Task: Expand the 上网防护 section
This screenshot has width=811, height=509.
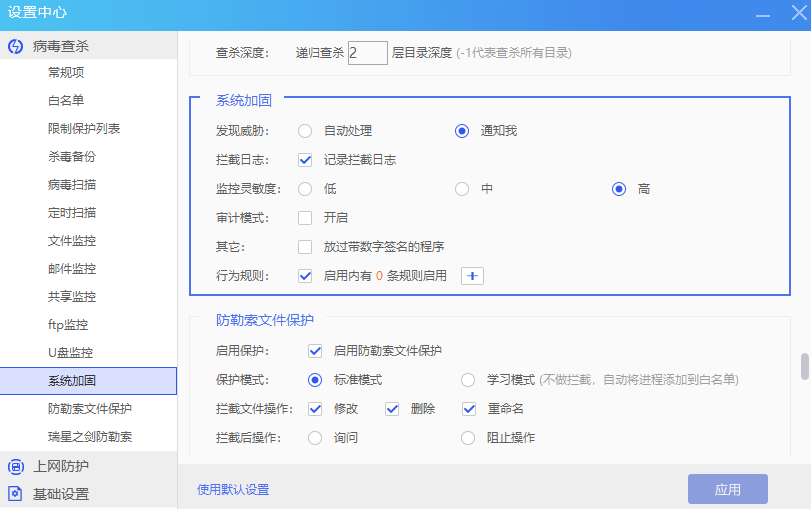Action: click(61, 466)
